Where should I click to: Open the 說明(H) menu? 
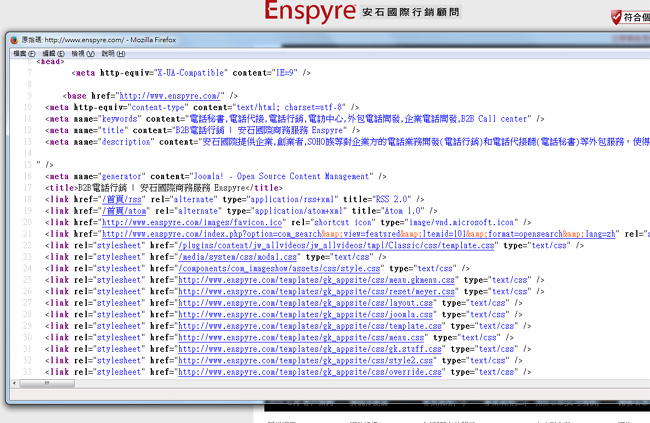[113, 53]
